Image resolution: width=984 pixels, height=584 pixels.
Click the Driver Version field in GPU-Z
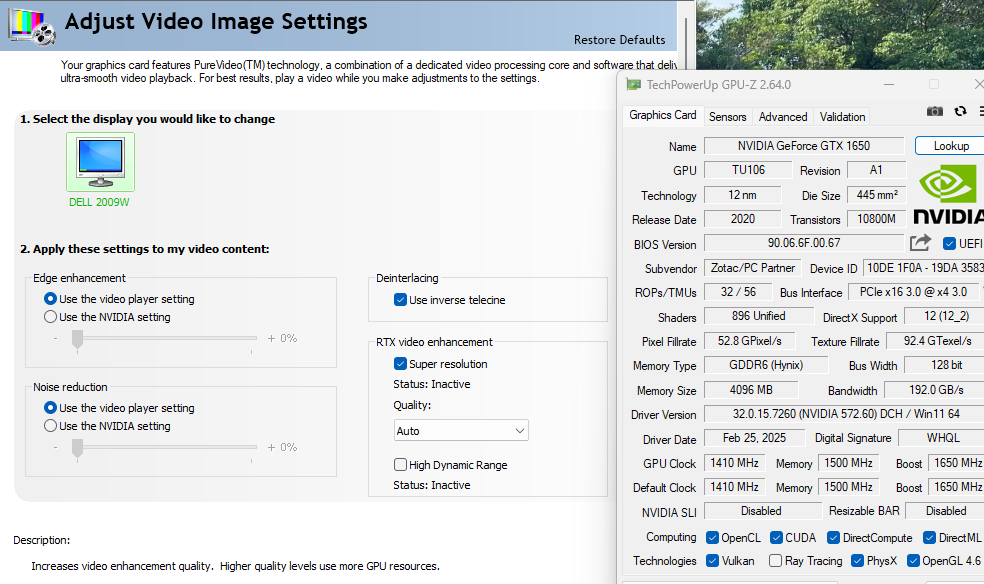coord(844,414)
